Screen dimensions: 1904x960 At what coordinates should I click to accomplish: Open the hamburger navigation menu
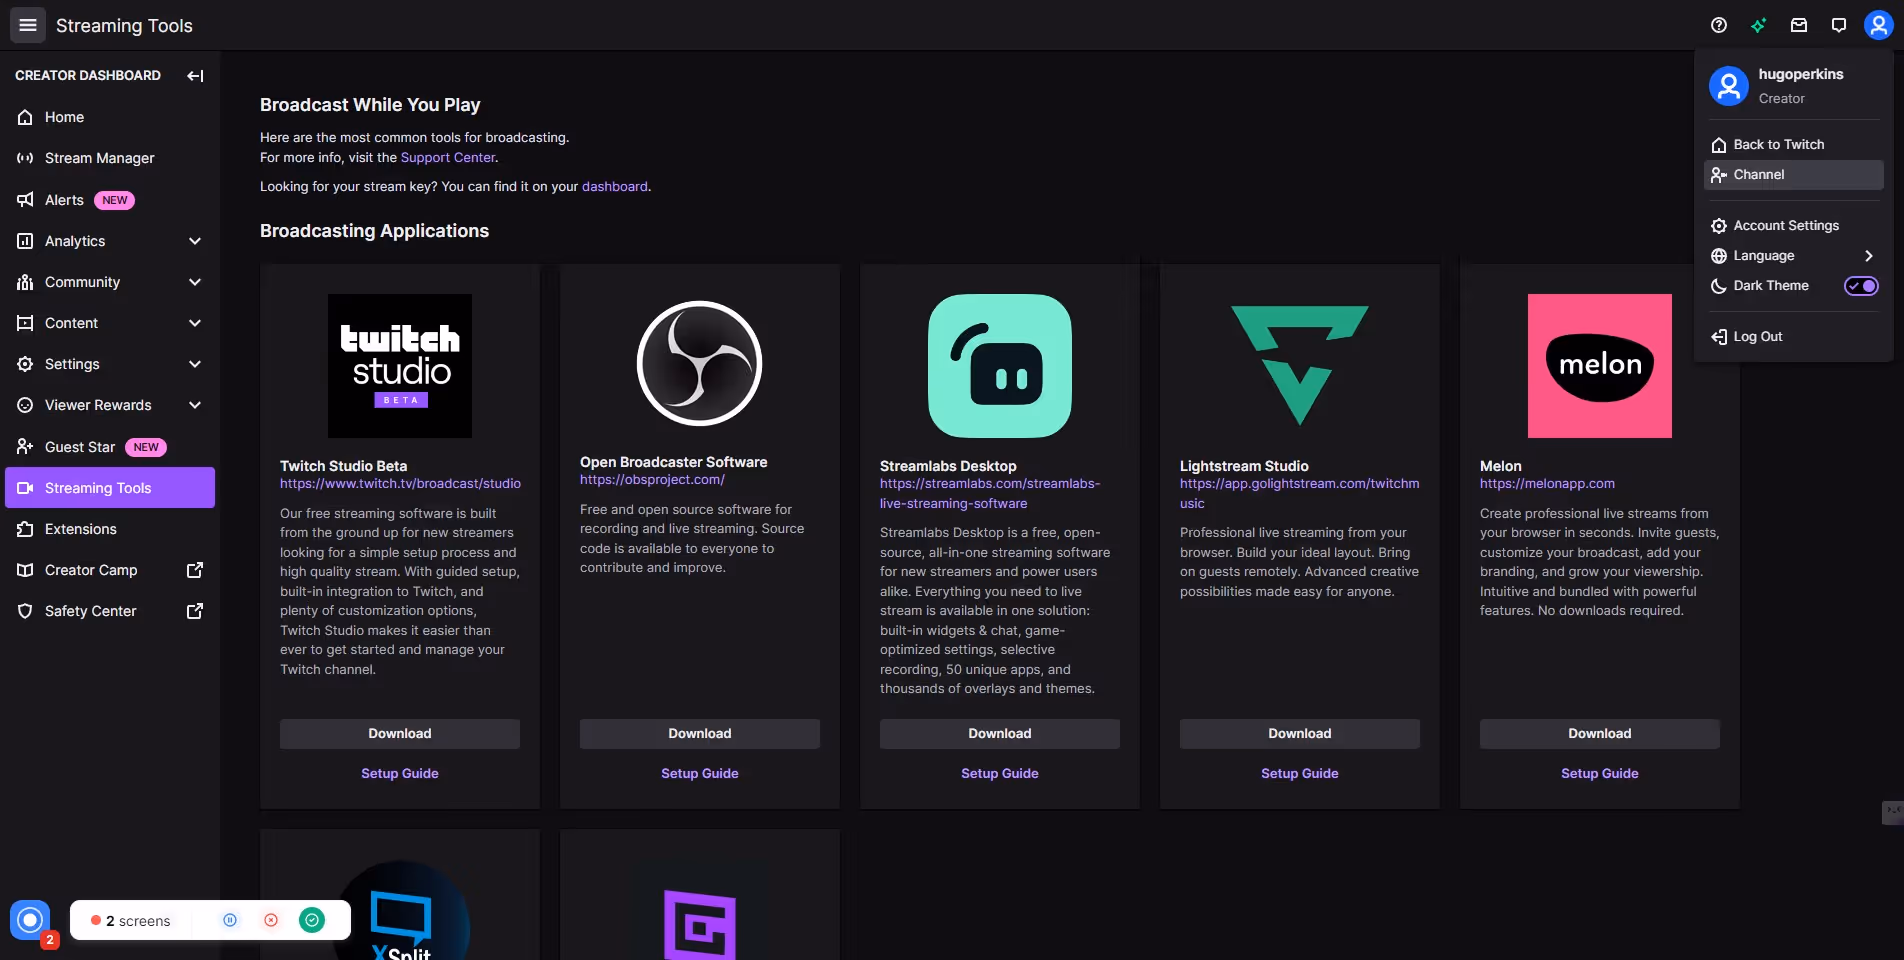coord(28,25)
